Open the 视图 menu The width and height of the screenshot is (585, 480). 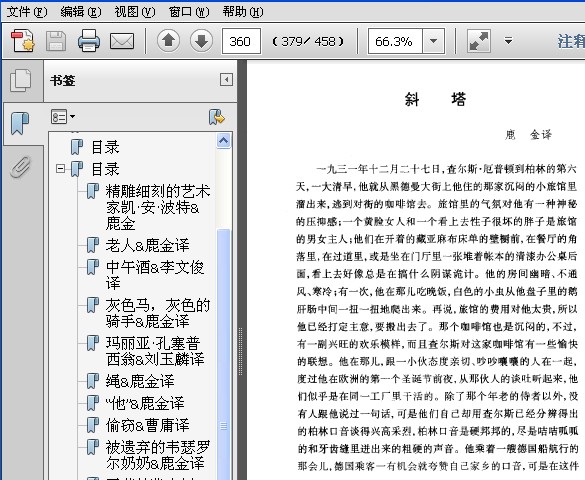(135, 12)
